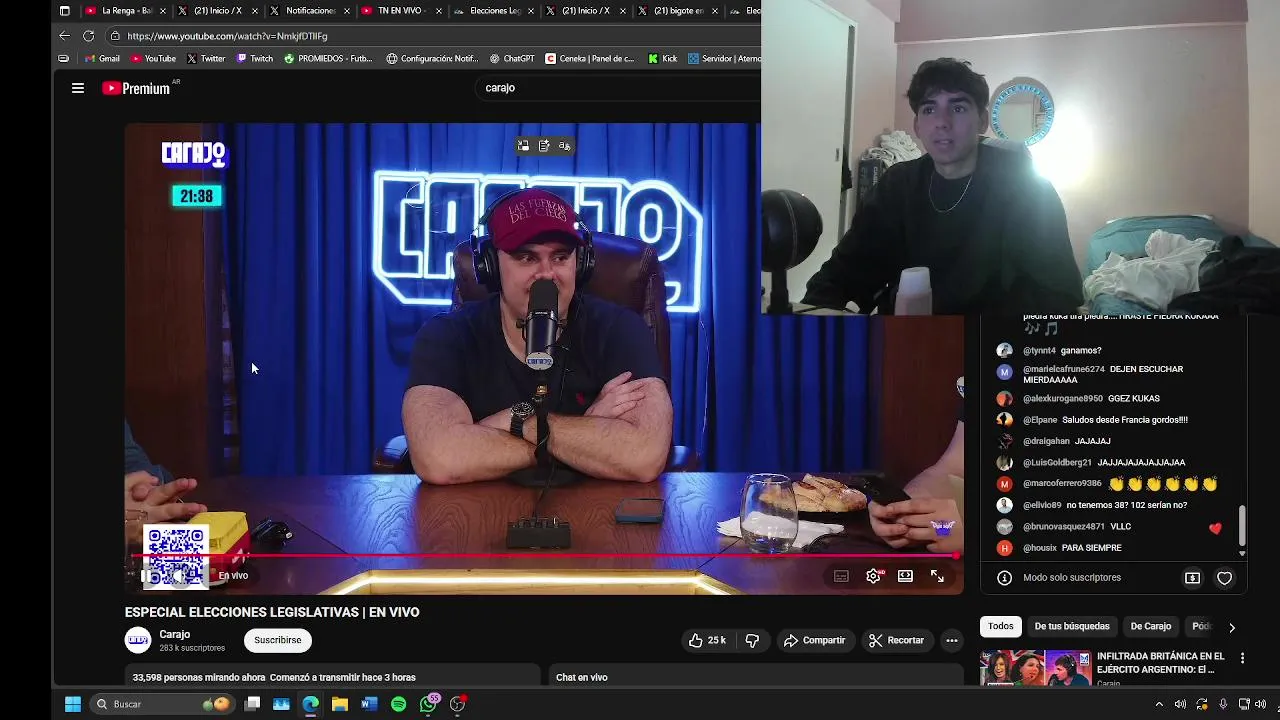Open the Gmail bookmark

click(102, 59)
